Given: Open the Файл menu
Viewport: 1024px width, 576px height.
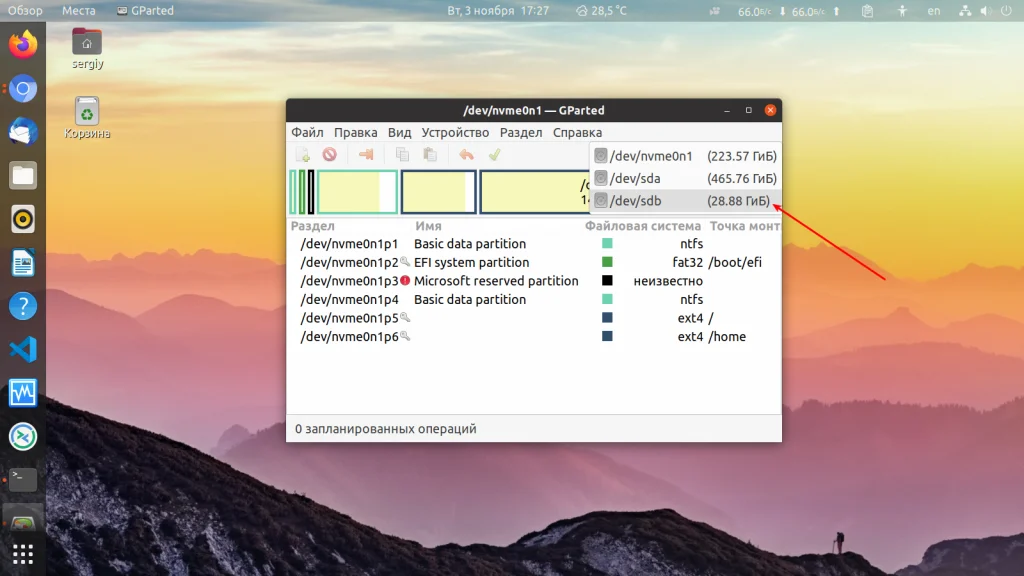Looking at the screenshot, I should pos(307,133).
